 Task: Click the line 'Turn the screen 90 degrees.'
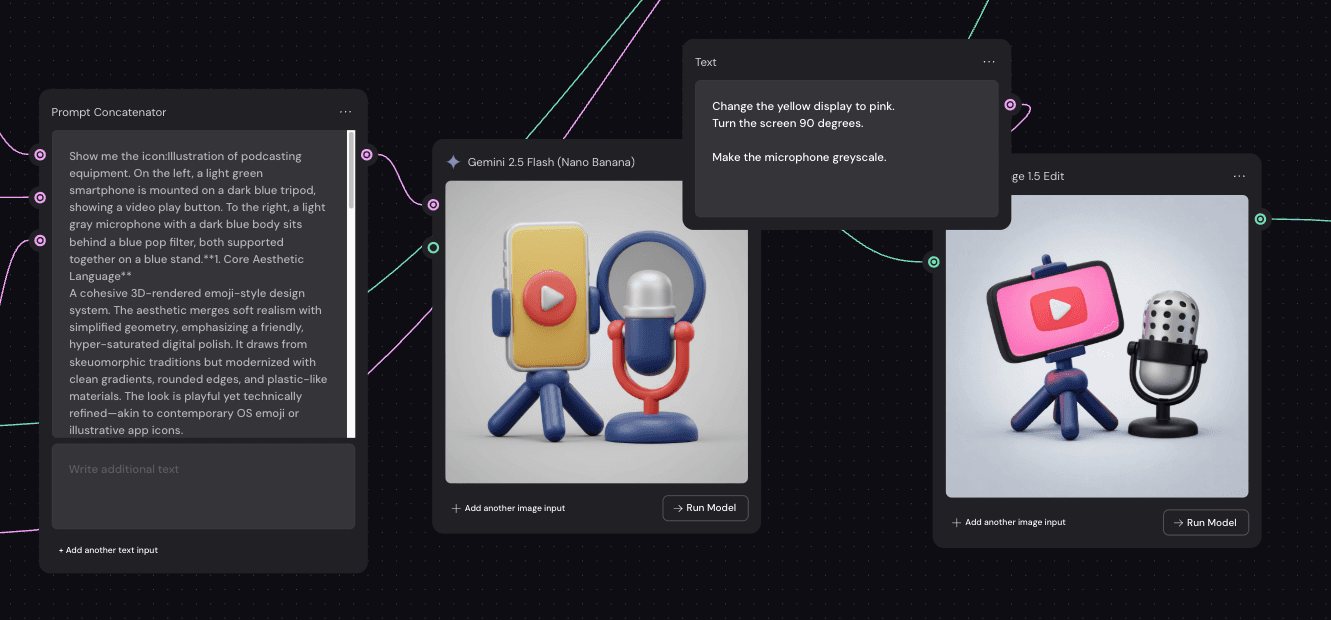(x=787, y=123)
